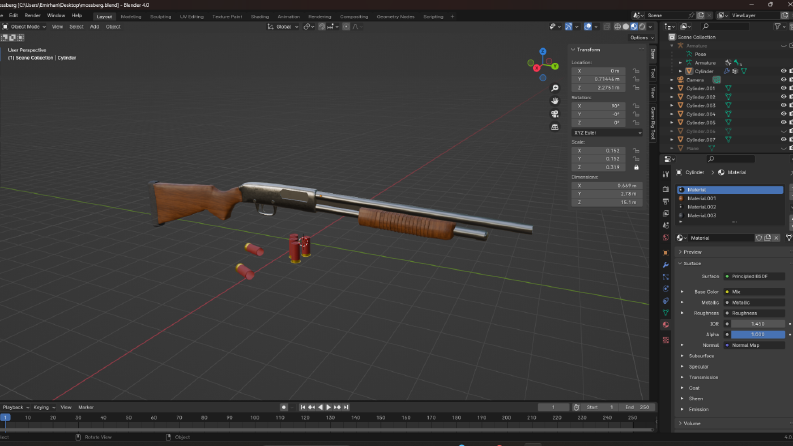This screenshot has width=793, height=446.
Task: Open the World properties tab
Action: (x=666, y=238)
